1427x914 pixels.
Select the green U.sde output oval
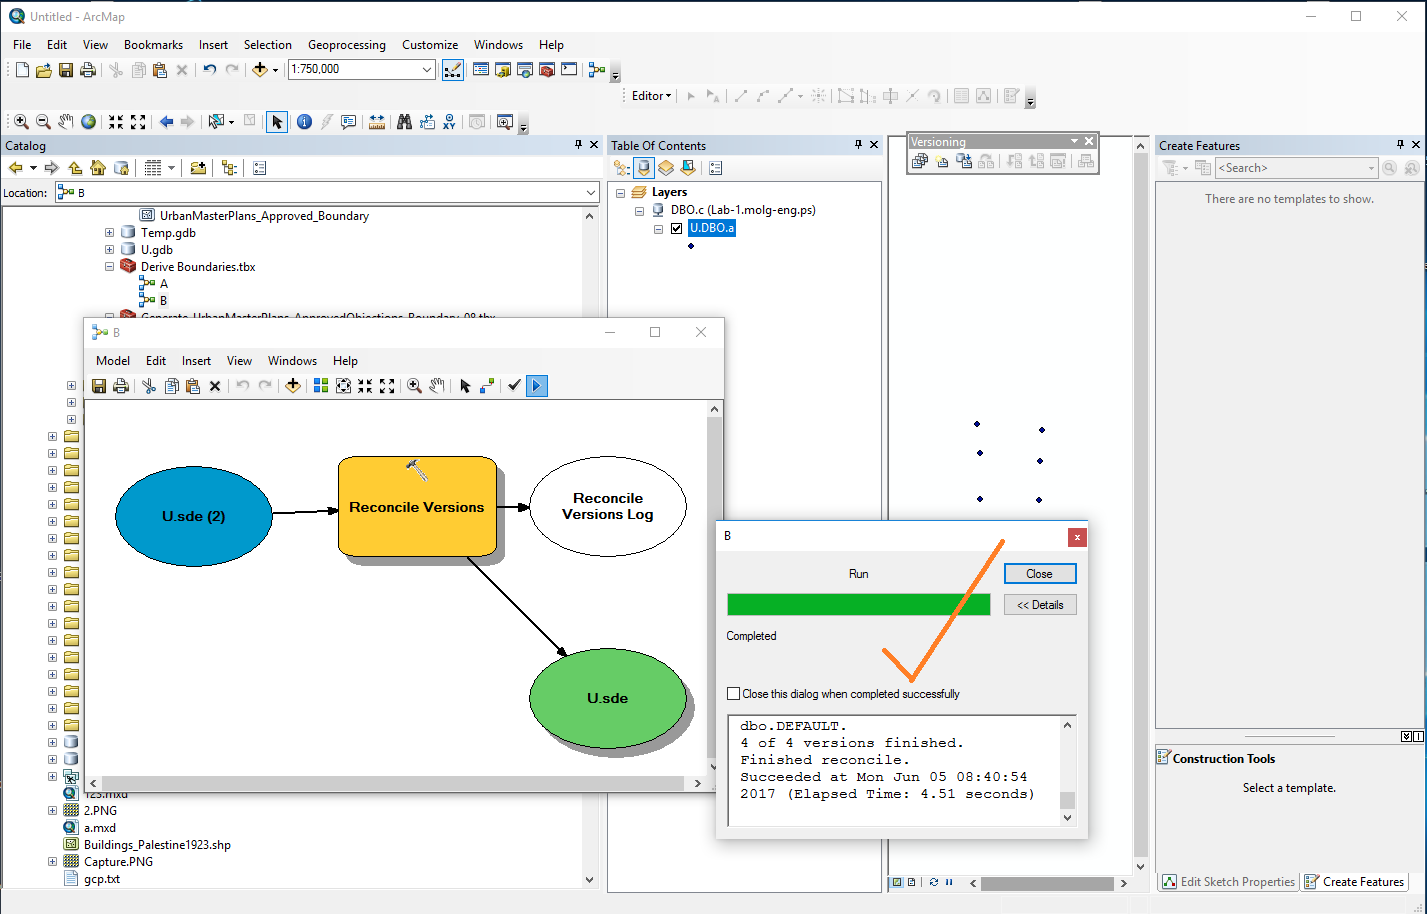(x=608, y=698)
